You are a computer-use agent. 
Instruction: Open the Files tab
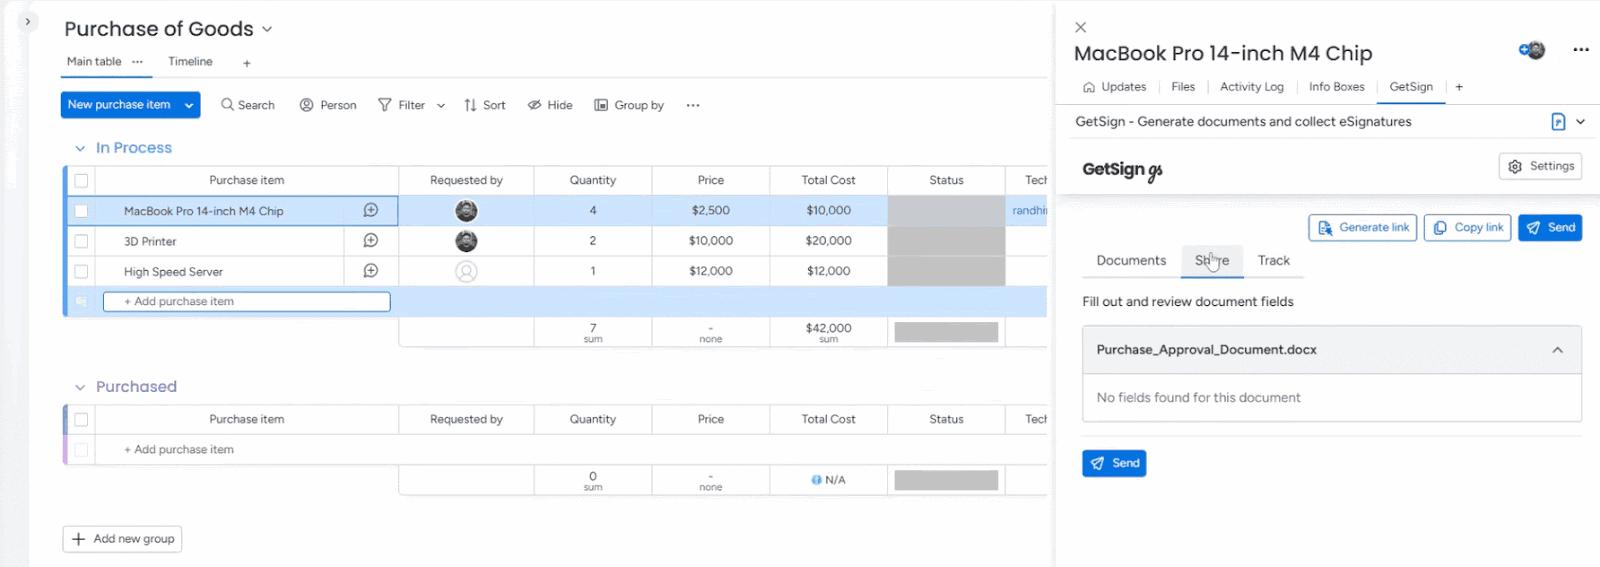(x=1183, y=87)
